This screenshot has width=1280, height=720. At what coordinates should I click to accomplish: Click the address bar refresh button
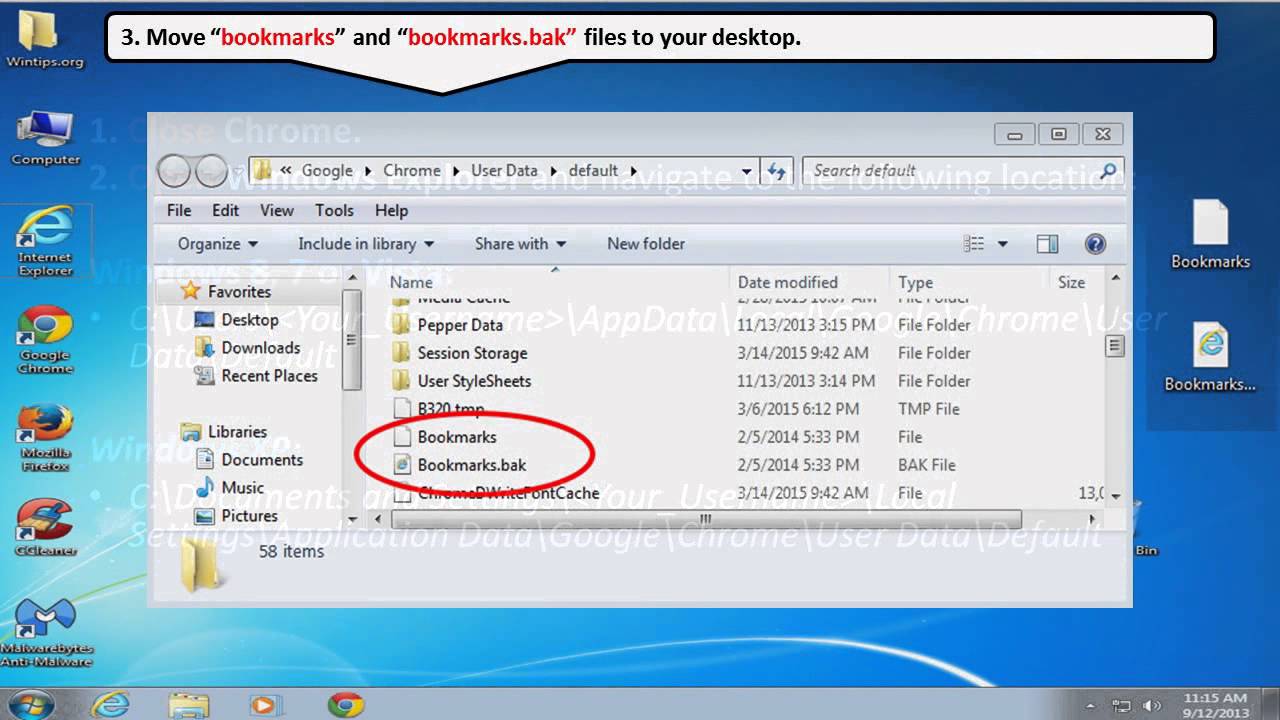(777, 171)
